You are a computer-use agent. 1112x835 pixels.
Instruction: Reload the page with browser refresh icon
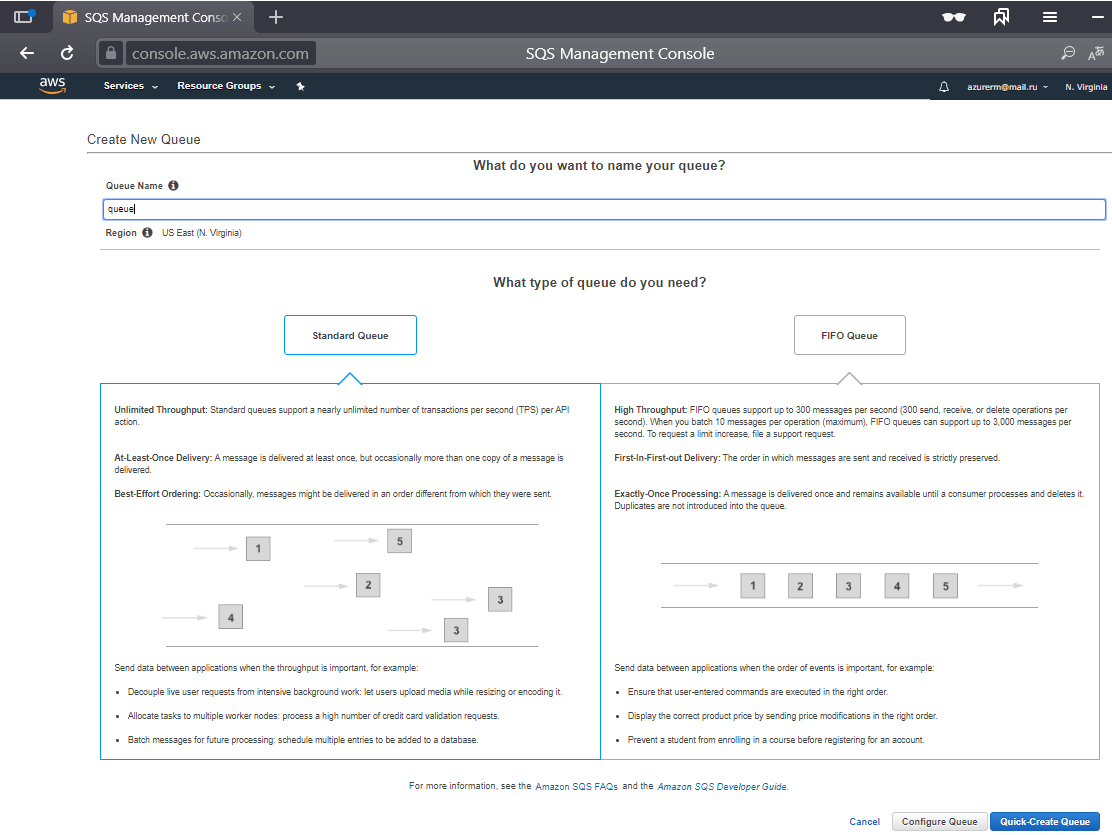click(x=67, y=53)
